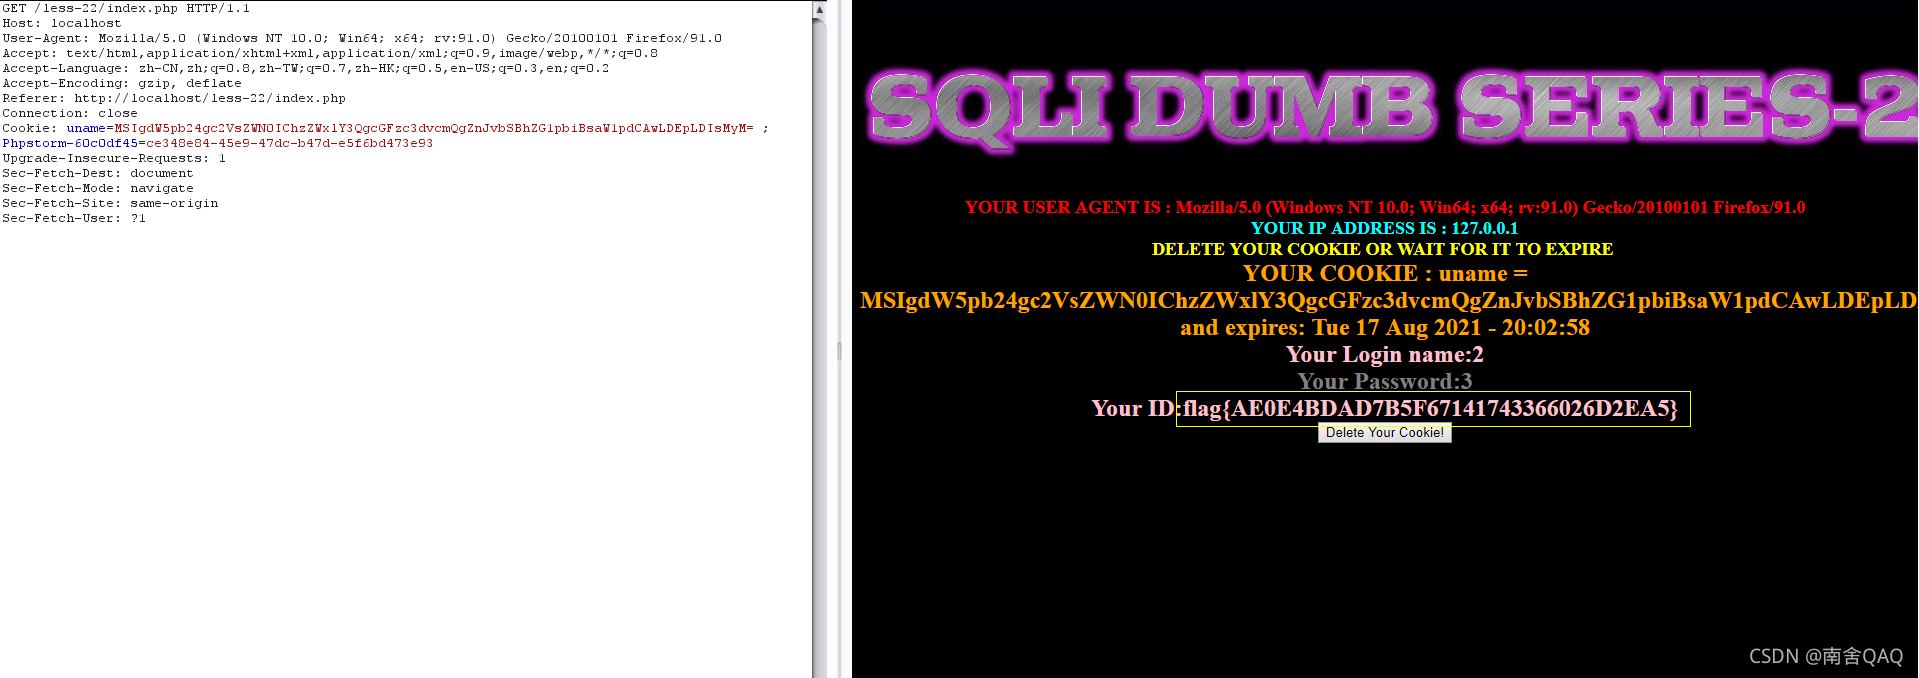Click the Your Login name:2 text

[1385, 354]
